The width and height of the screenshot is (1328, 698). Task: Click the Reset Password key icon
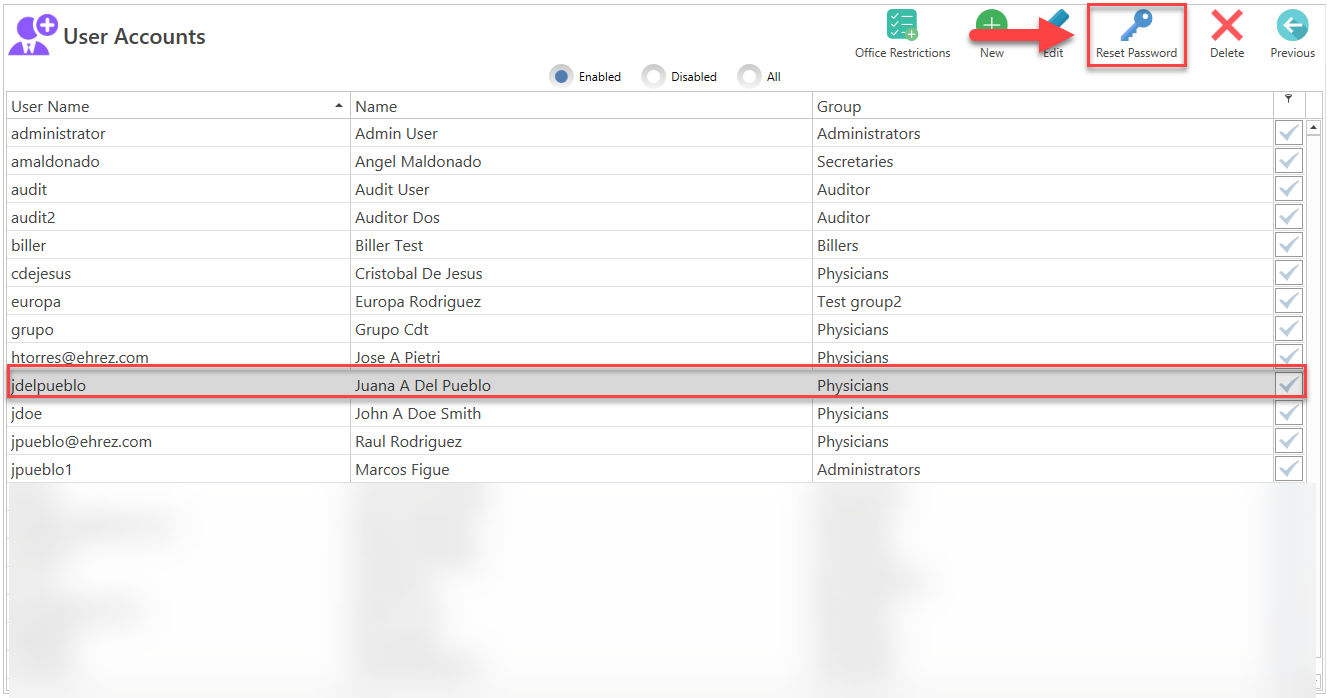(1136, 25)
